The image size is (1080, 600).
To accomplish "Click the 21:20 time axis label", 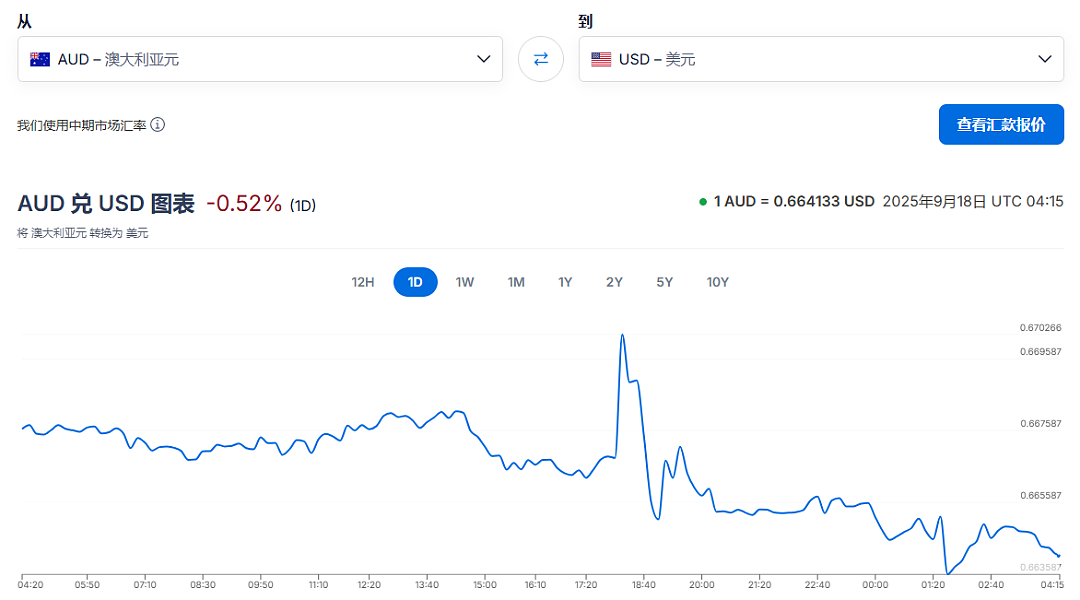I will click(759, 585).
